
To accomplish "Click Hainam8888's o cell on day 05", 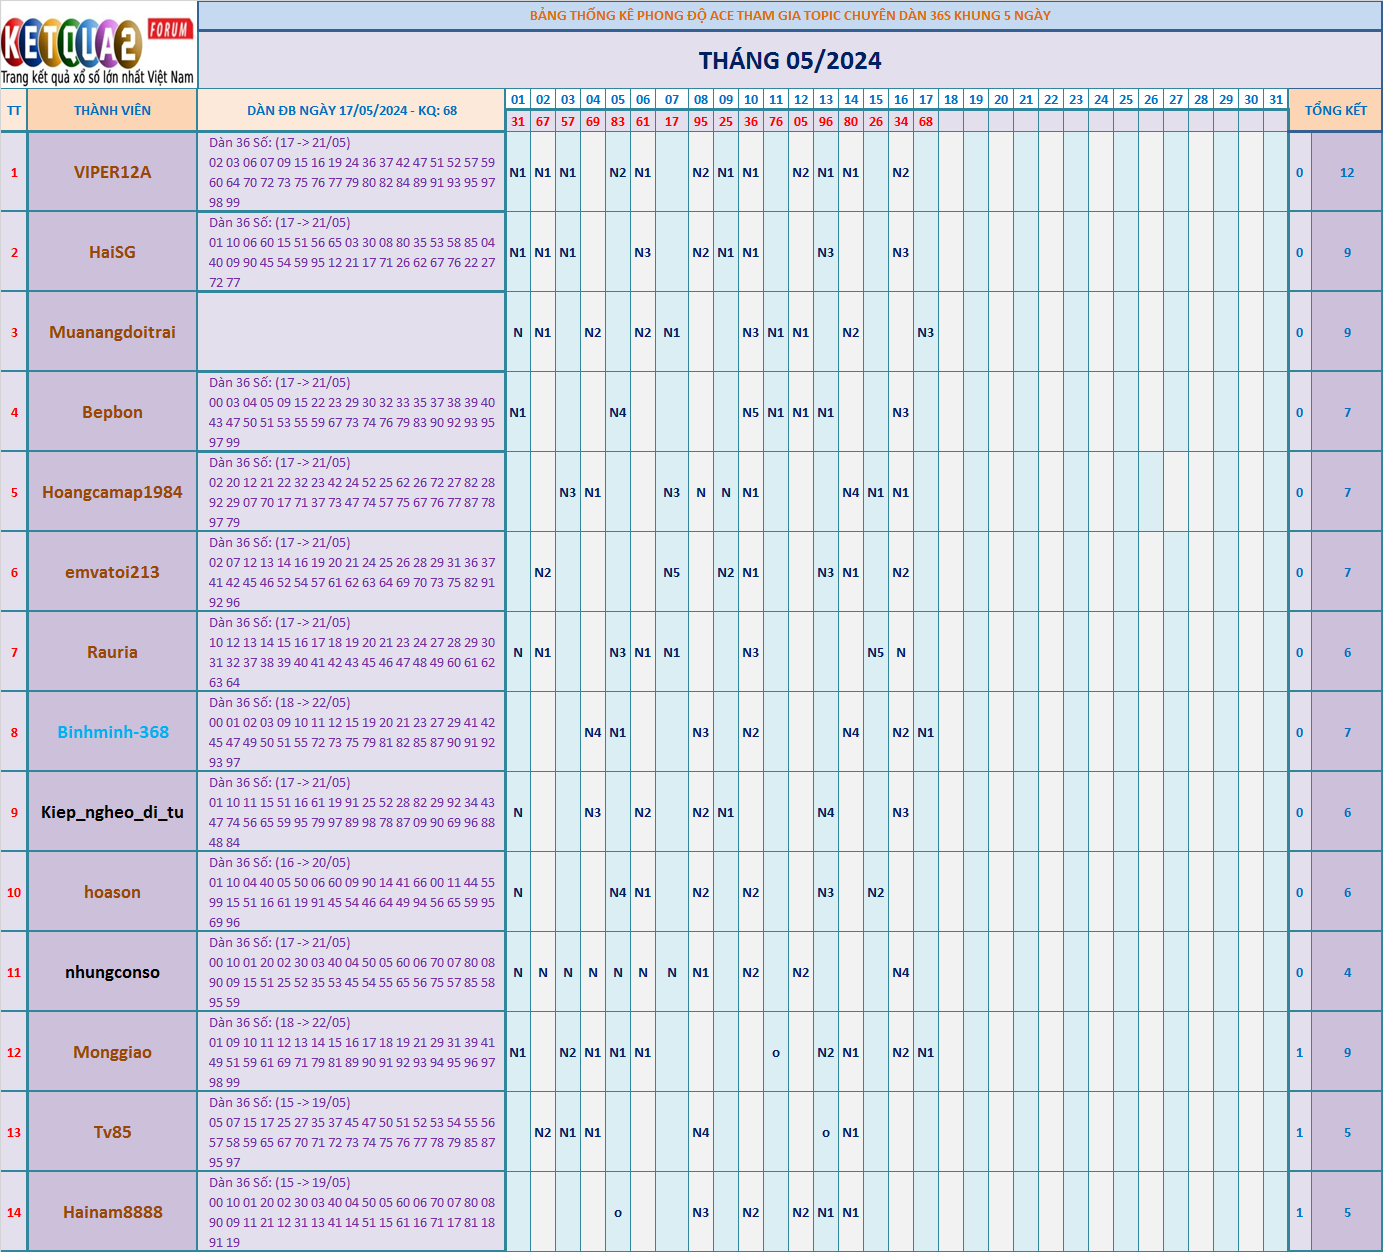I will pos(618,1212).
